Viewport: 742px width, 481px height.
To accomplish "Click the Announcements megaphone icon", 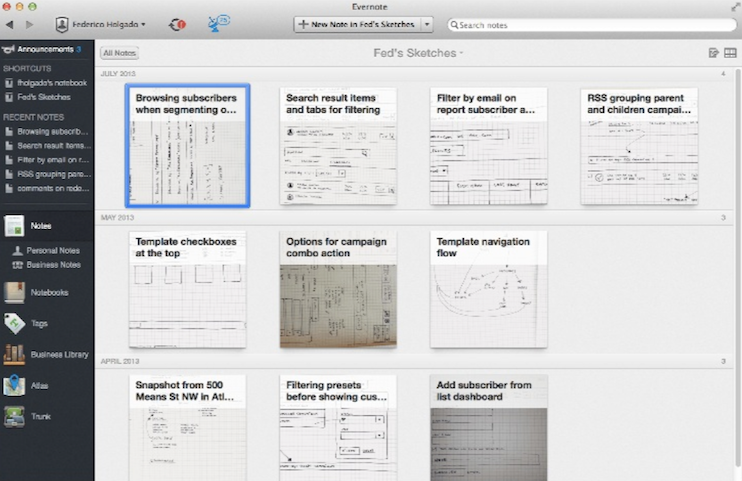I will tap(9, 49).
